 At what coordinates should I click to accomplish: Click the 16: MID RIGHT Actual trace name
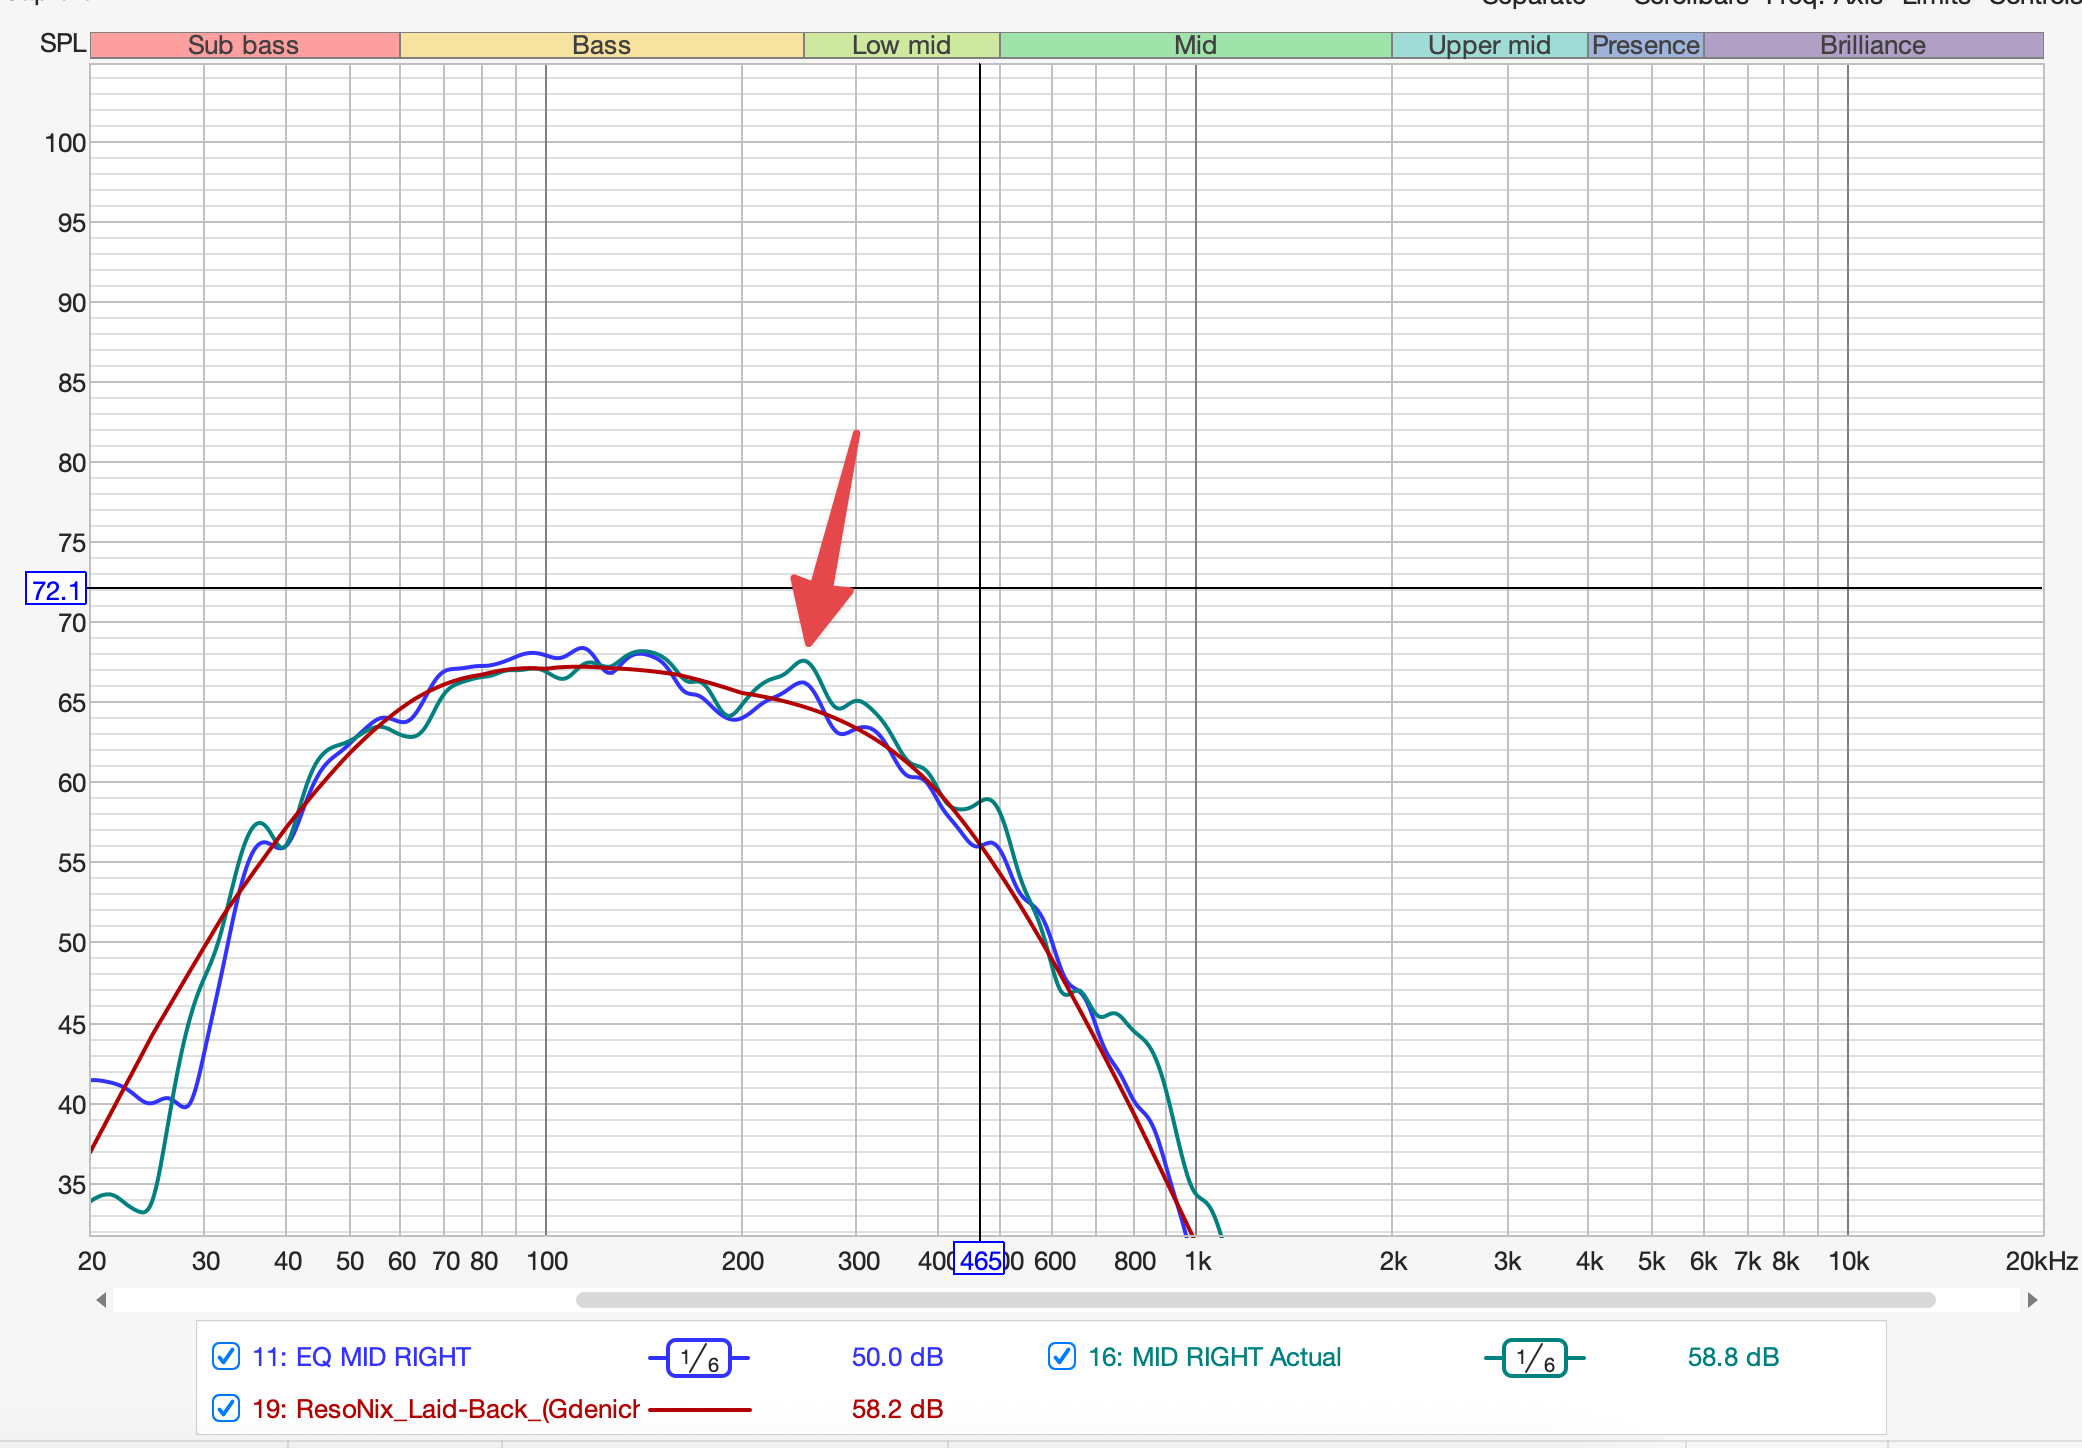(1214, 1357)
